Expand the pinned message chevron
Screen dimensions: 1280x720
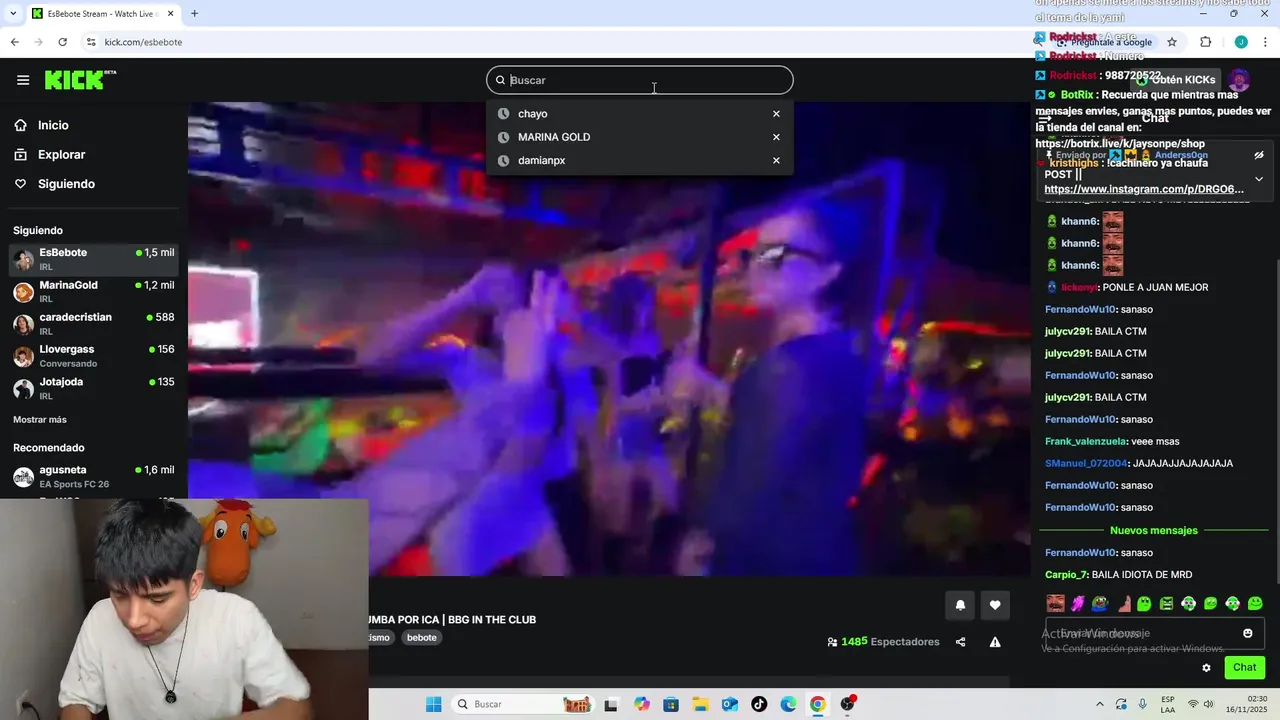[1259, 179]
